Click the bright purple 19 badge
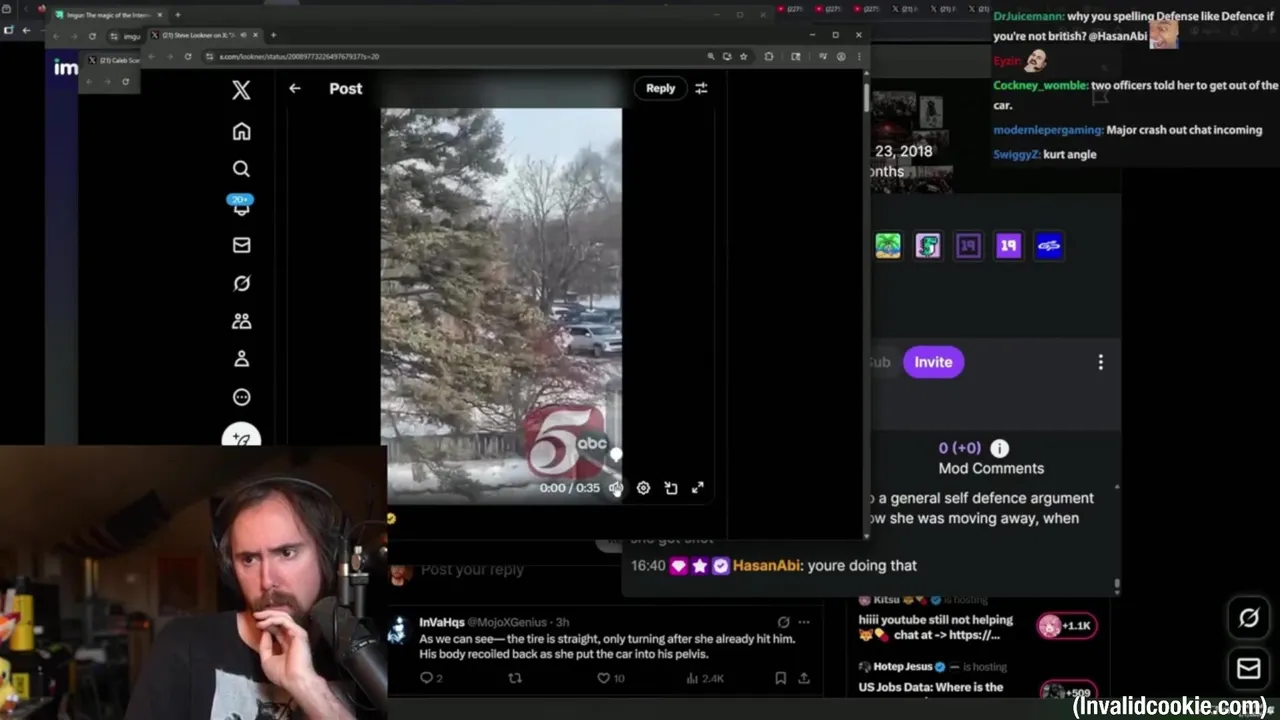This screenshot has width=1280, height=720. pyautogui.click(x=1008, y=245)
